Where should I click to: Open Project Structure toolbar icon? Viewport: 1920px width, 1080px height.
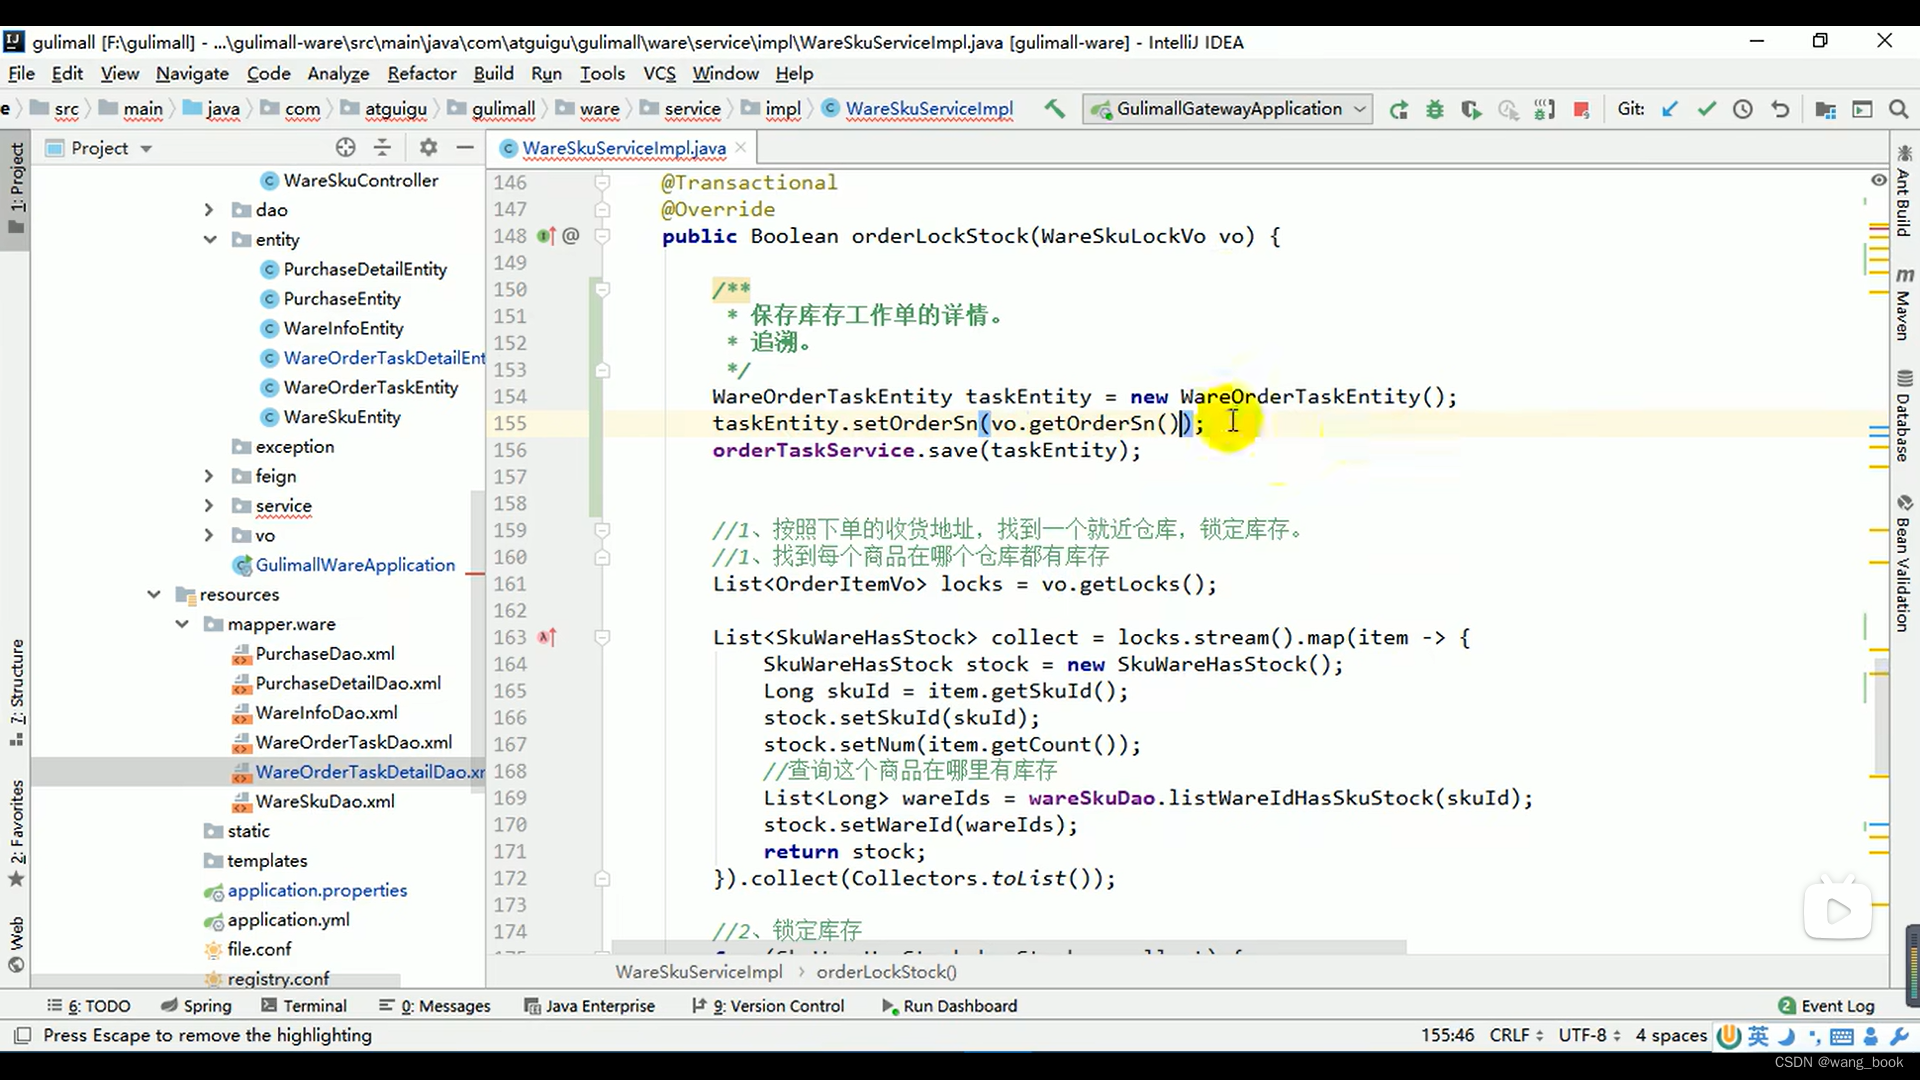(1825, 110)
